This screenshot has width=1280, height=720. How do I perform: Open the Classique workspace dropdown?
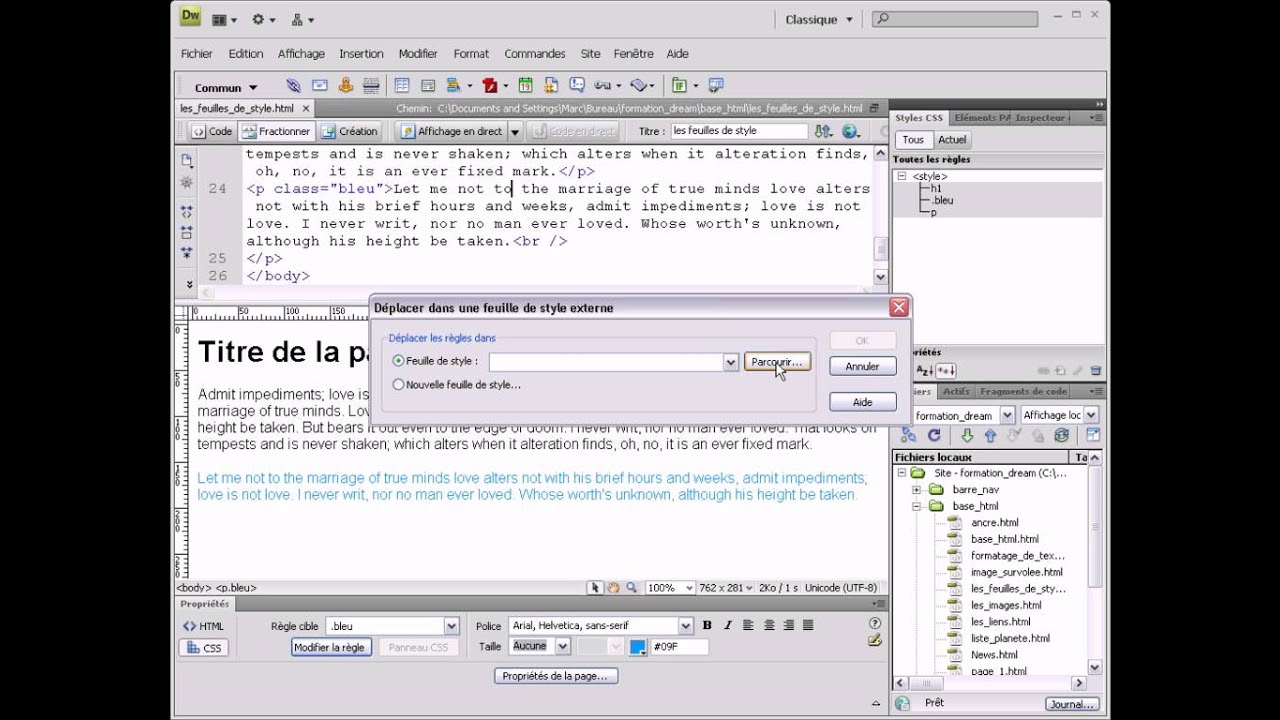coord(818,19)
